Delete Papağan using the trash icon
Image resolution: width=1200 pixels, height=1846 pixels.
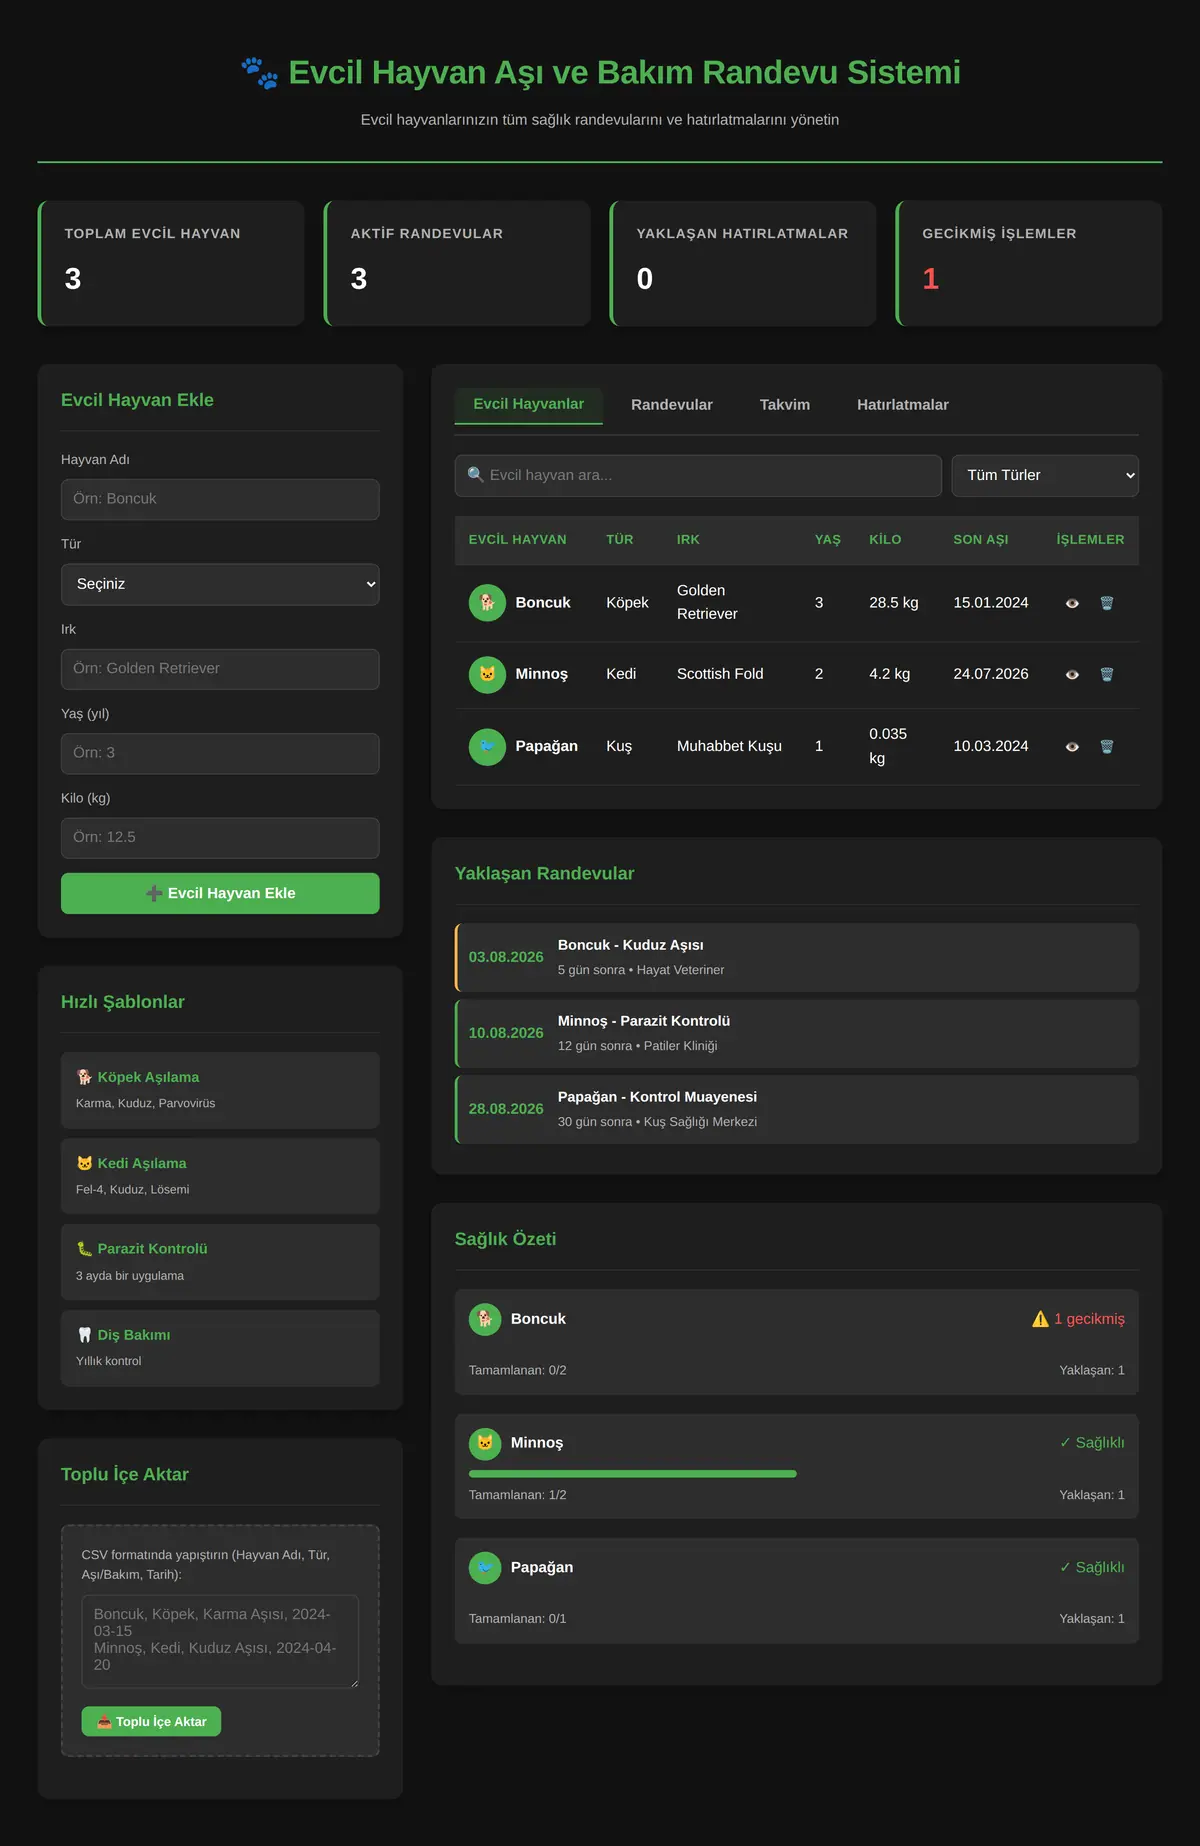pos(1107,746)
